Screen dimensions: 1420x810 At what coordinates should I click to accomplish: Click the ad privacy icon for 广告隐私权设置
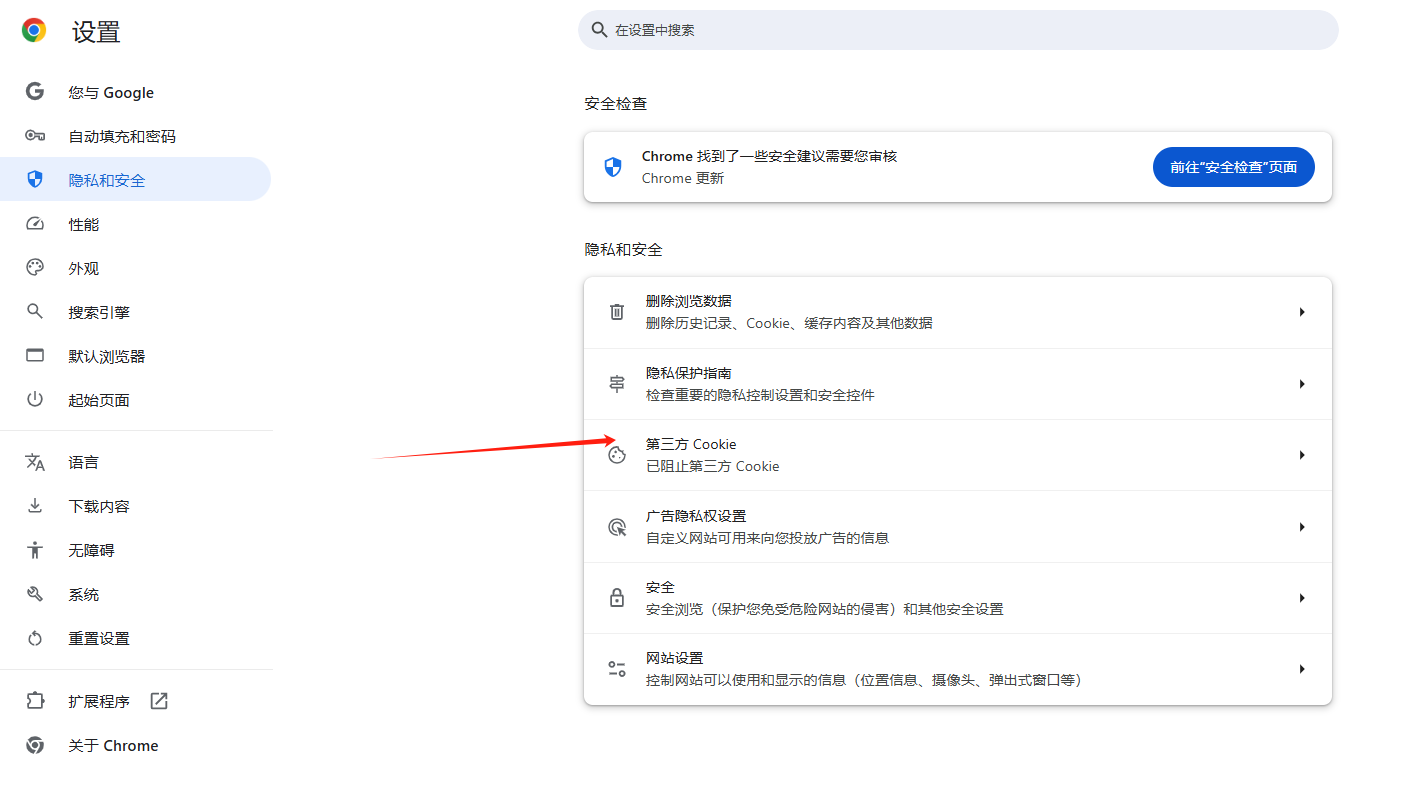(617, 527)
